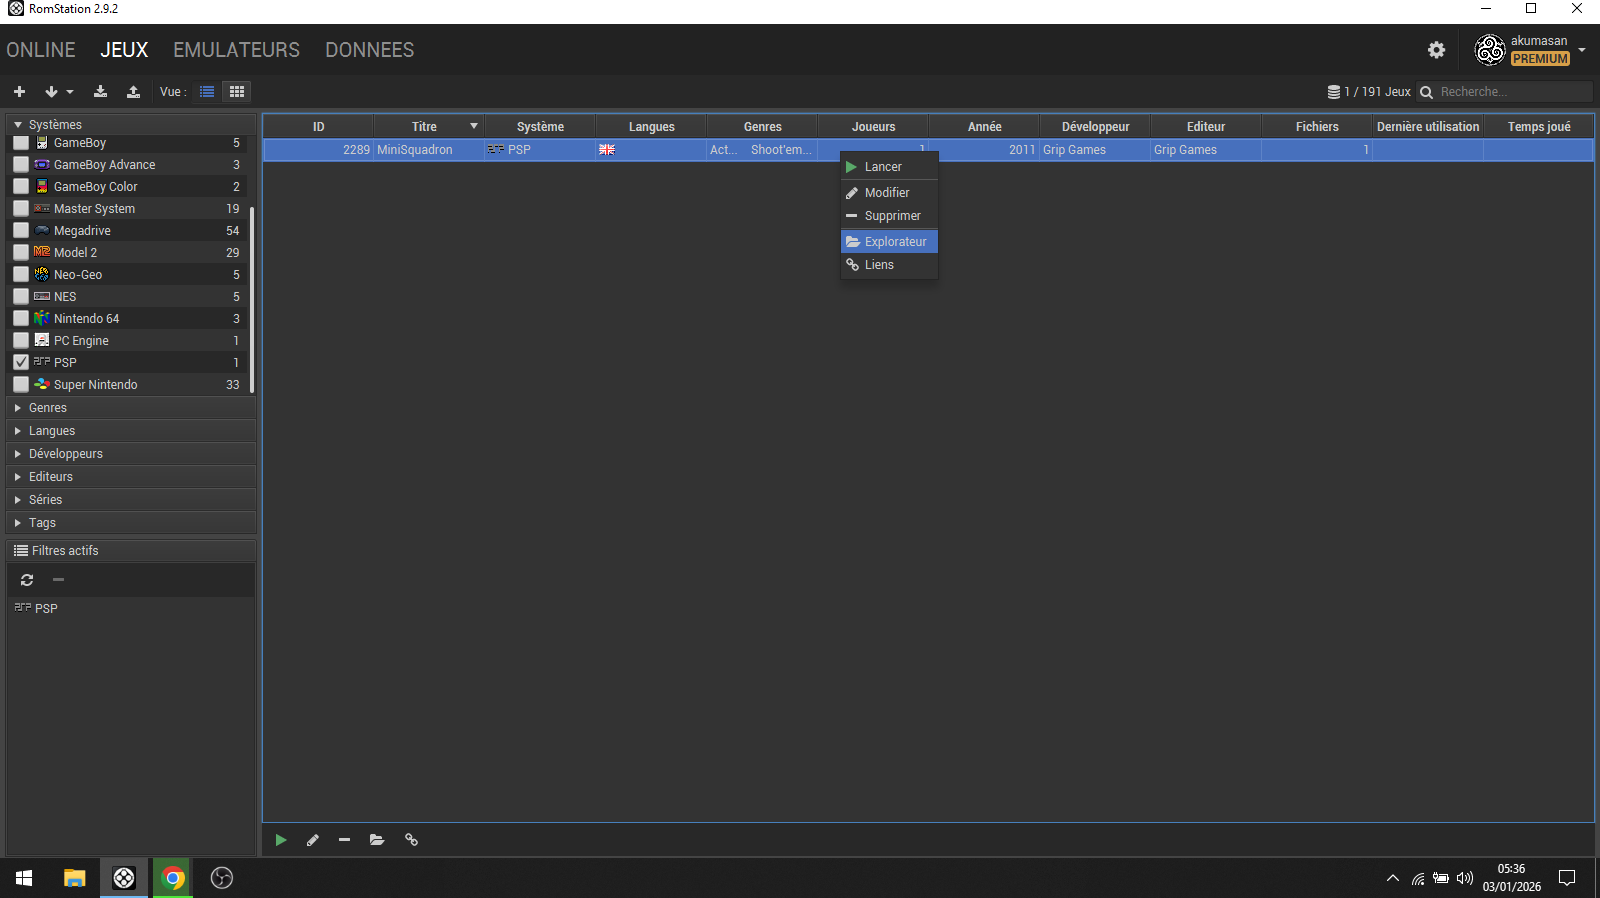Screen dimensions: 1600x898
Task: Check the Megadrive system checkbox
Action: coord(21,231)
